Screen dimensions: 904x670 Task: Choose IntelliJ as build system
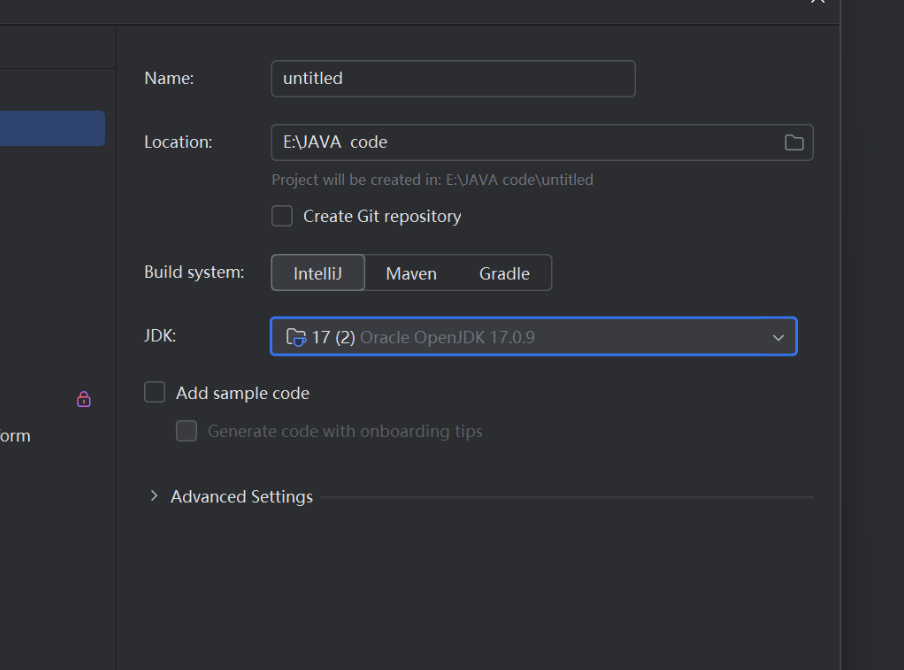[x=318, y=273]
